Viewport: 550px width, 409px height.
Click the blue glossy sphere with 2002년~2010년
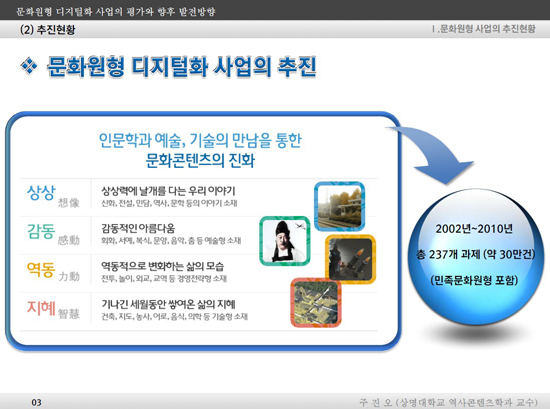(475, 256)
